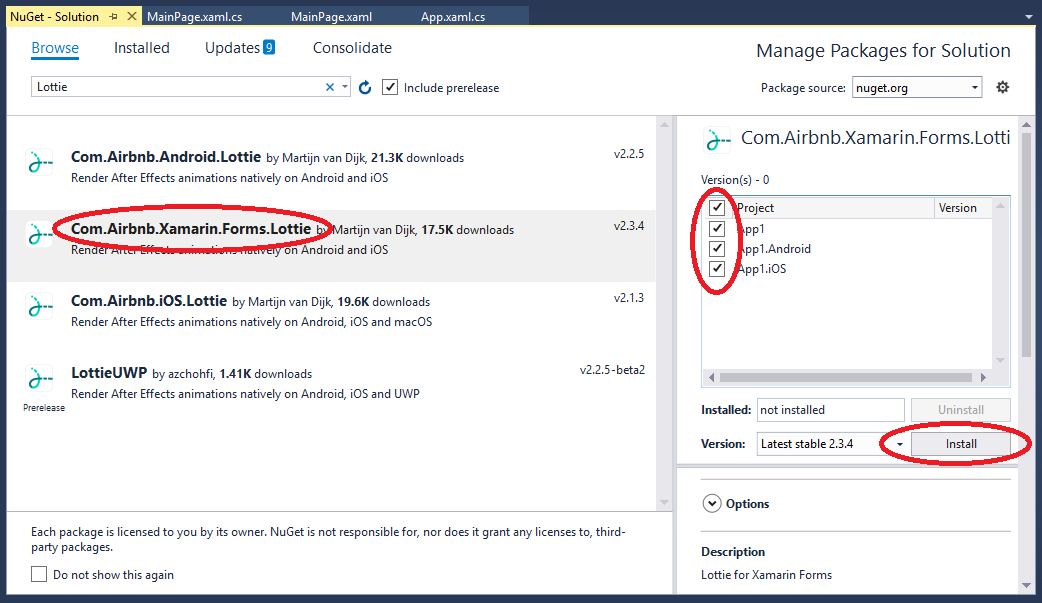Viewport: 1042px width, 603px height.
Task: Switch to MainPage.xaml.cs document tab
Action: (195, 17)
